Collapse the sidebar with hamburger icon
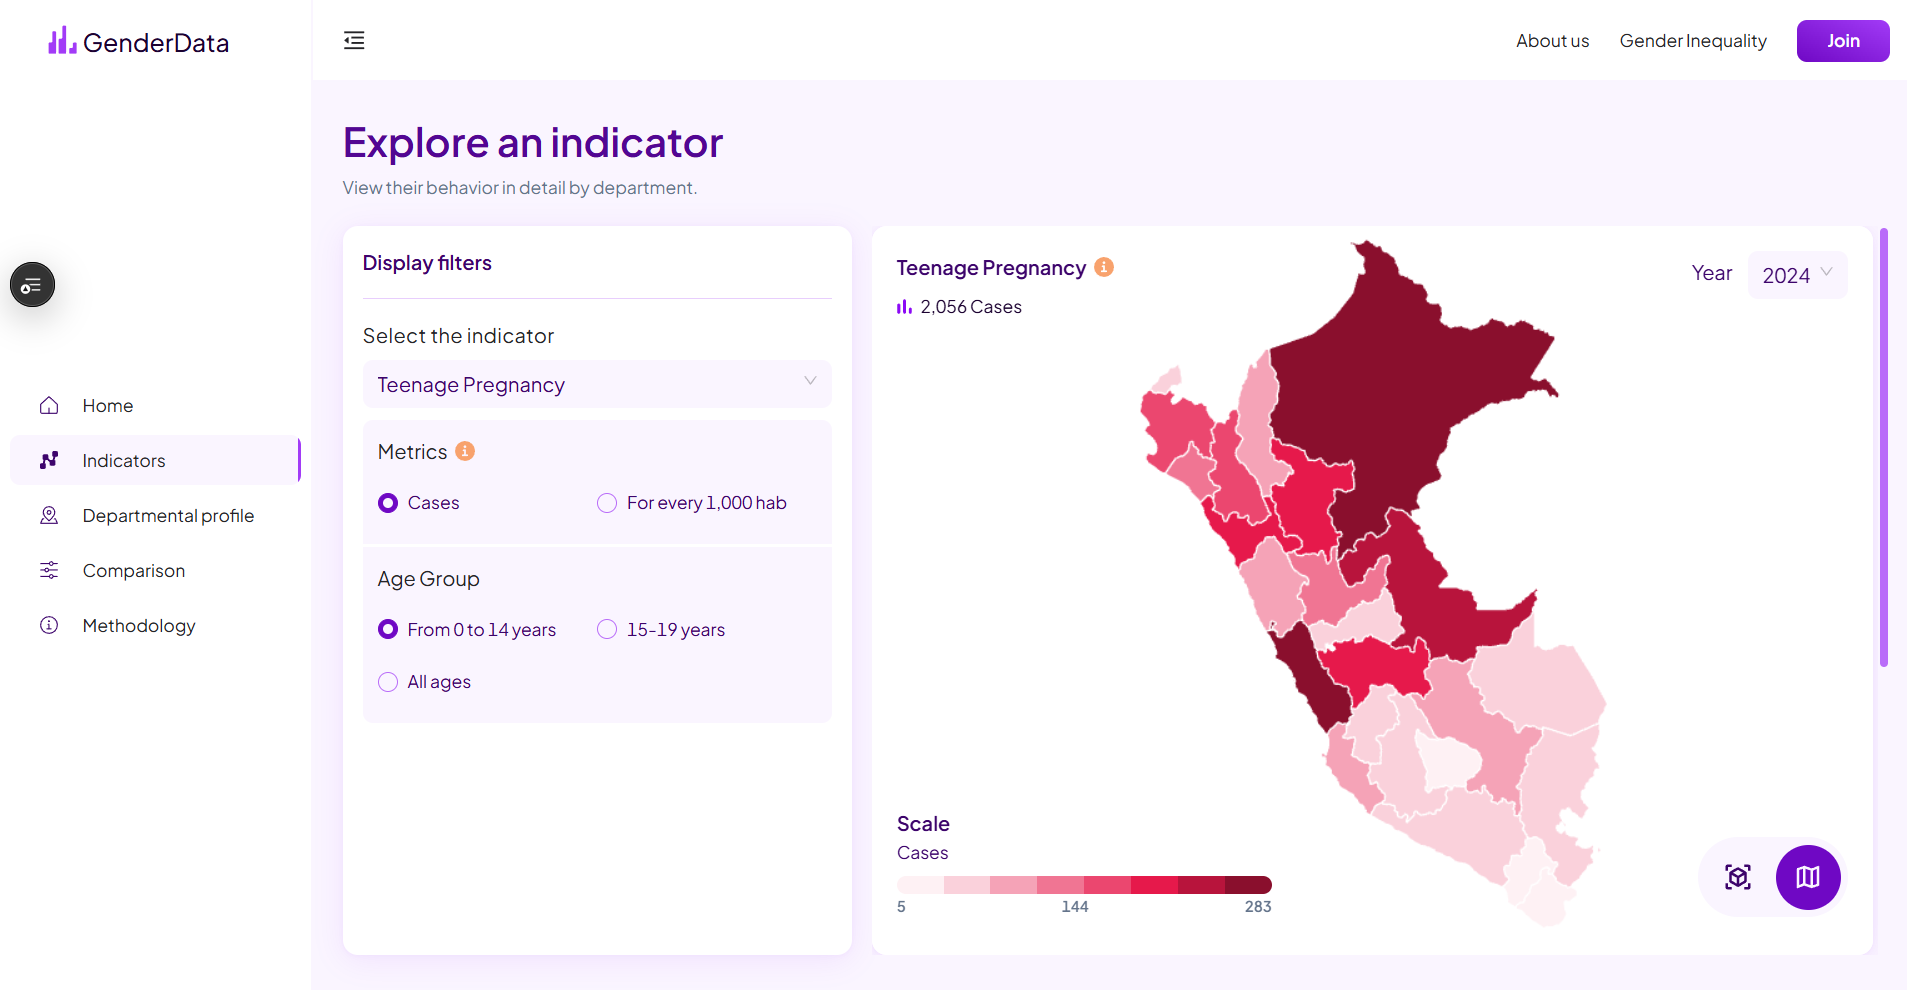This screenshot has width=1907, height=990. tap(354, 40)
